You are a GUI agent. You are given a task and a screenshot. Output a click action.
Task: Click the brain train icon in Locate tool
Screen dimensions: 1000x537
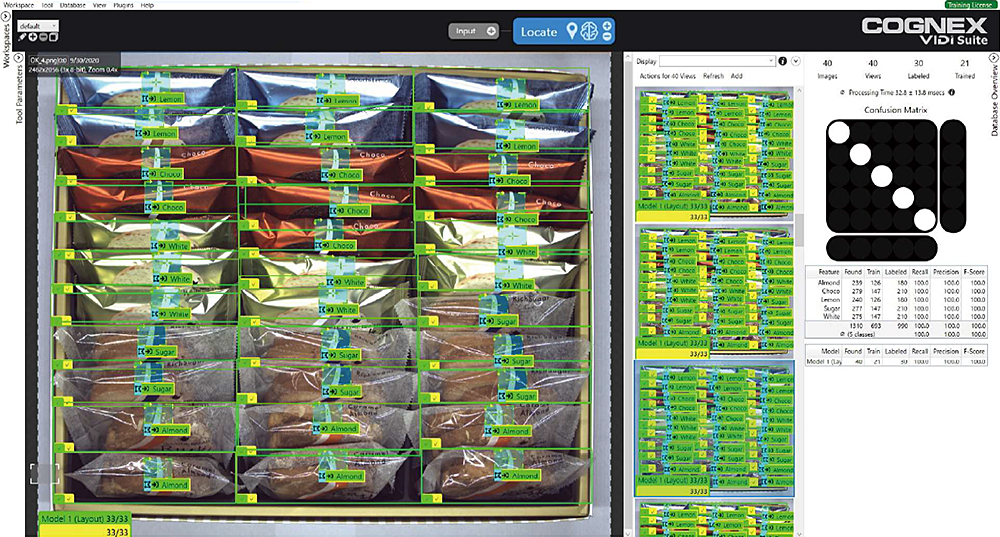[590, 31]
